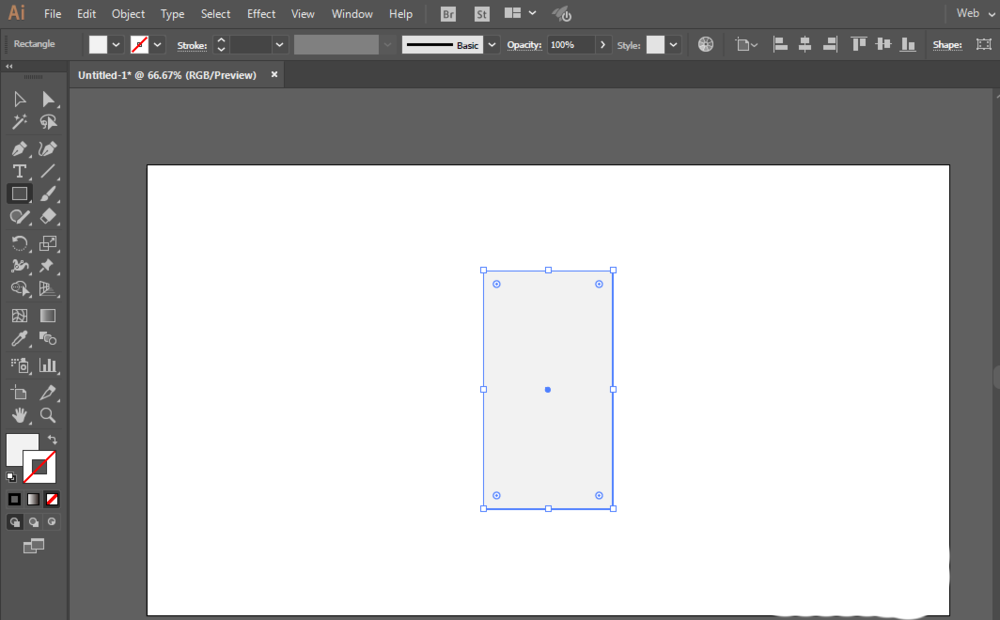Activate the Zoom tool
Viewport: 1000px width, 620px height.
click(x=47, y=415)
